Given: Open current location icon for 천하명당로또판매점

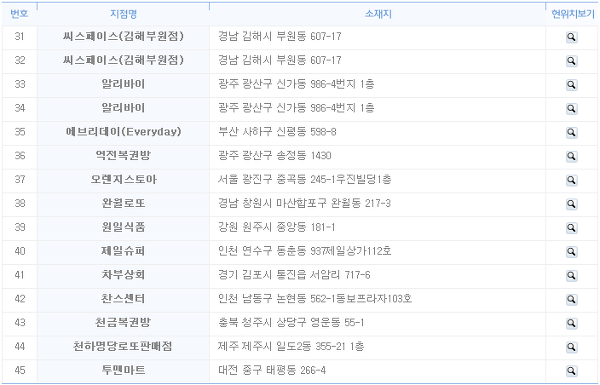Looking at the screenshot, I should [571, 347].
